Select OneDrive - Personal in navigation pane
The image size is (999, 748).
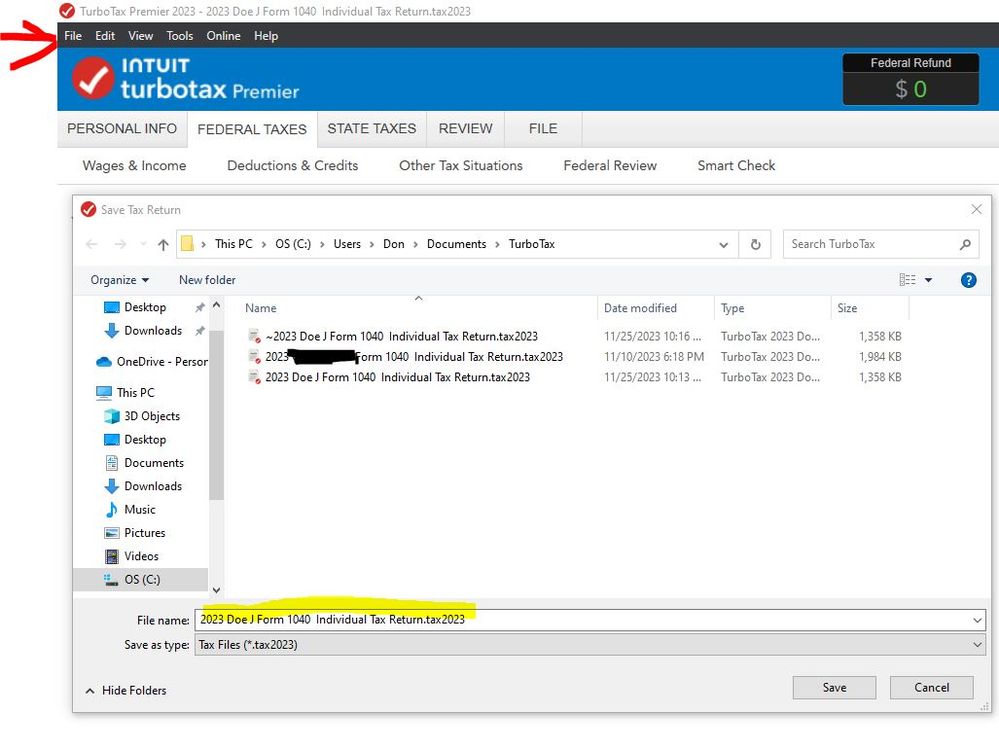[x=152, y=362]
